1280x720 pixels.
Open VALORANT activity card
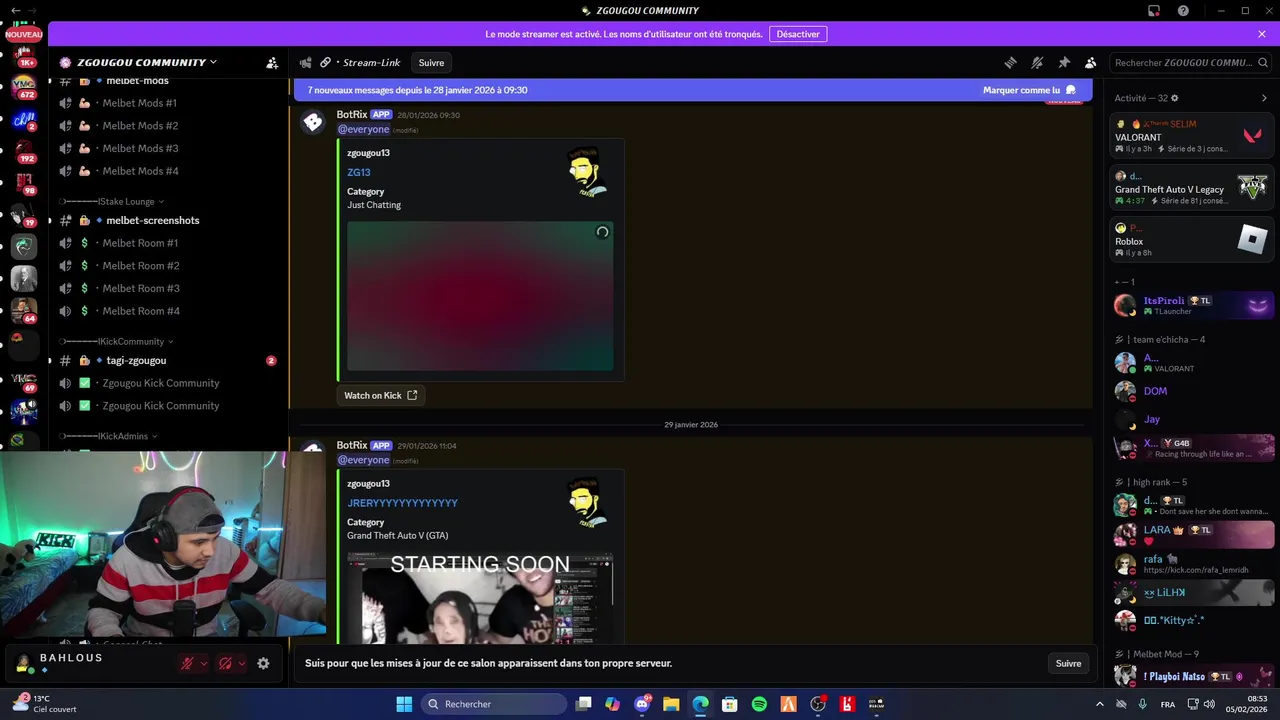1191,136
